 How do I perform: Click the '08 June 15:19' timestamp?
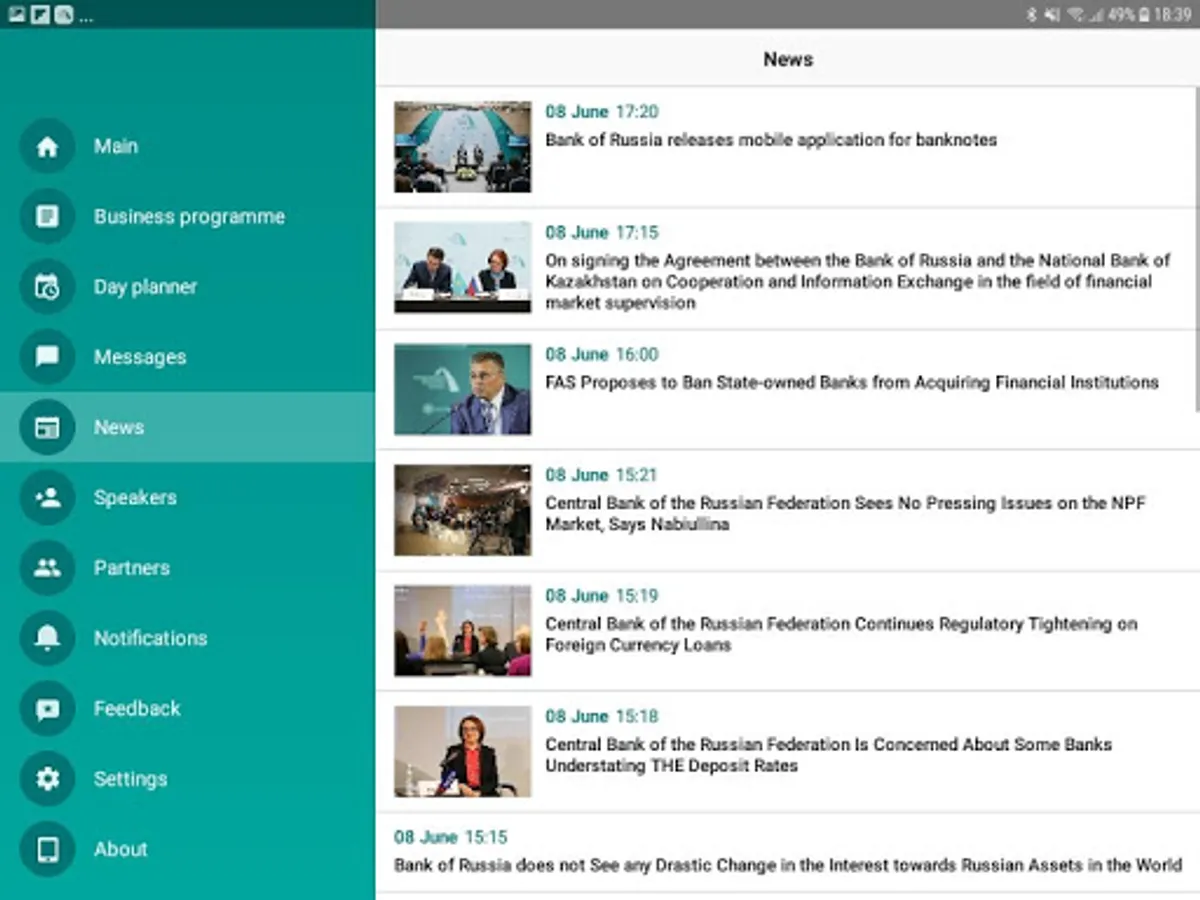pos(602,596)
